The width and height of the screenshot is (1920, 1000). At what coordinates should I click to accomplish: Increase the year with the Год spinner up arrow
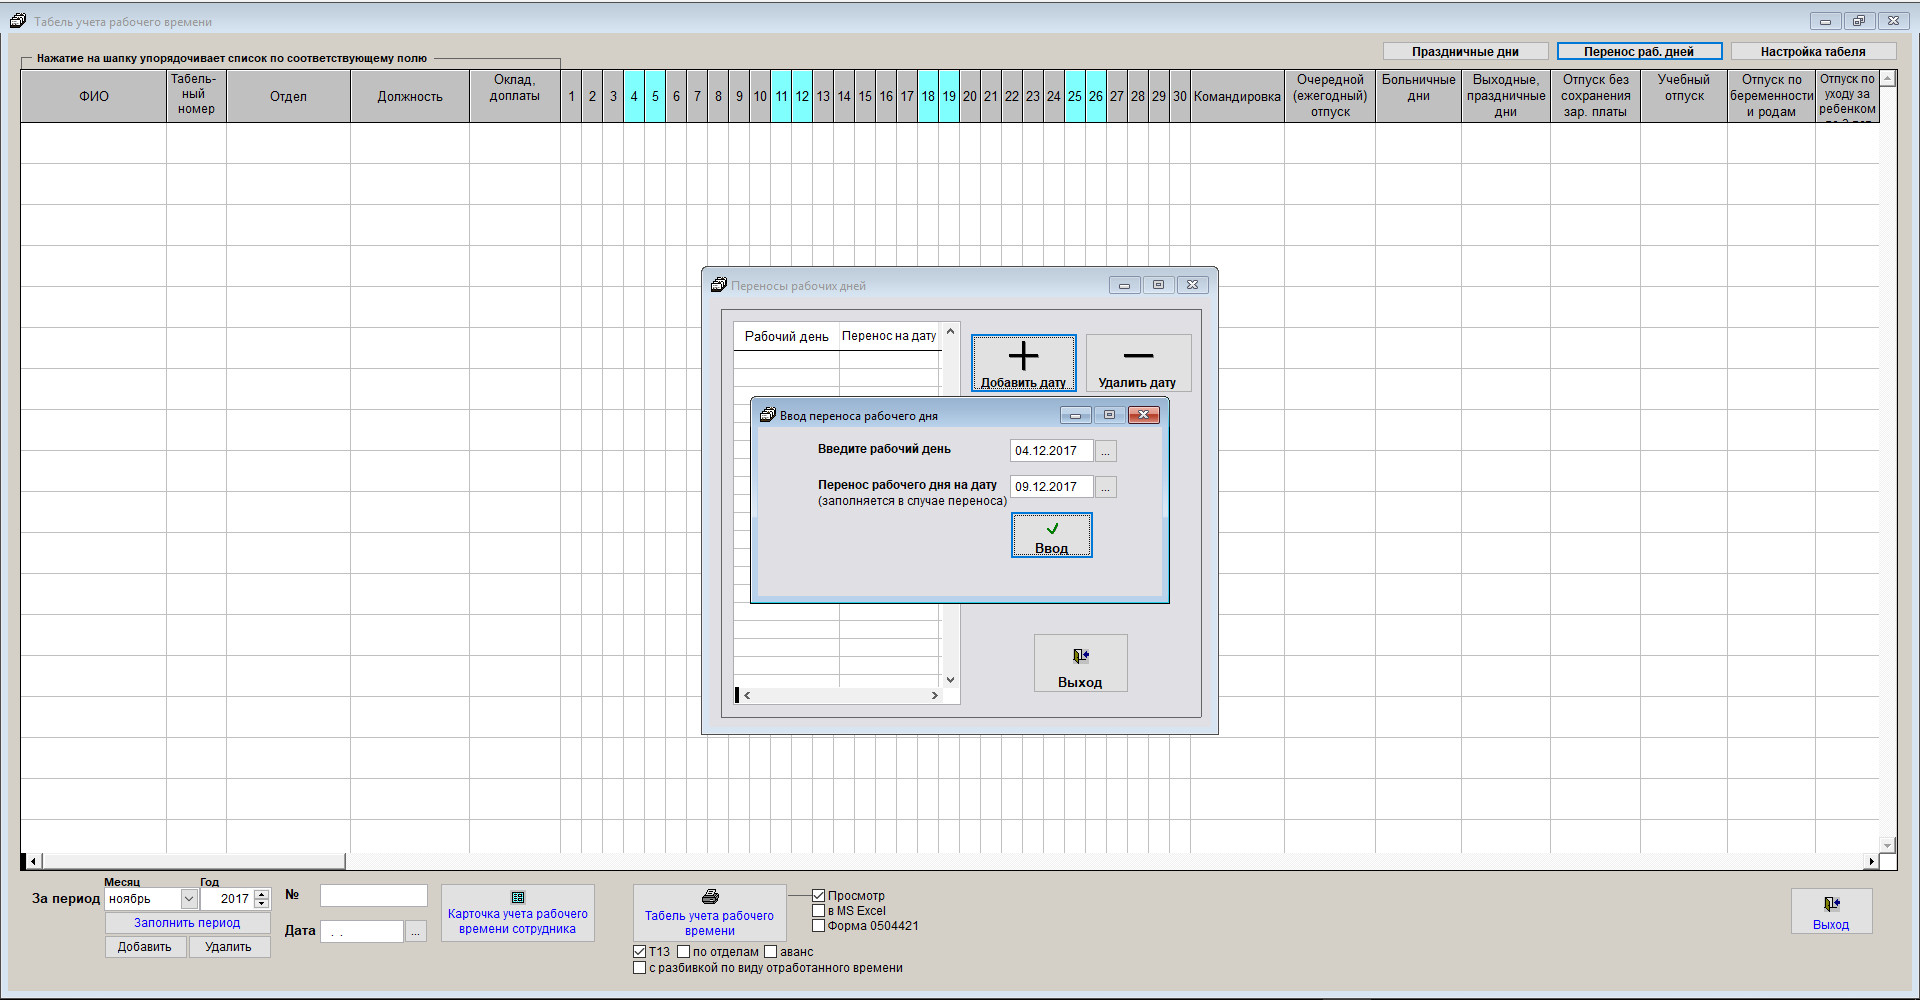262,894
